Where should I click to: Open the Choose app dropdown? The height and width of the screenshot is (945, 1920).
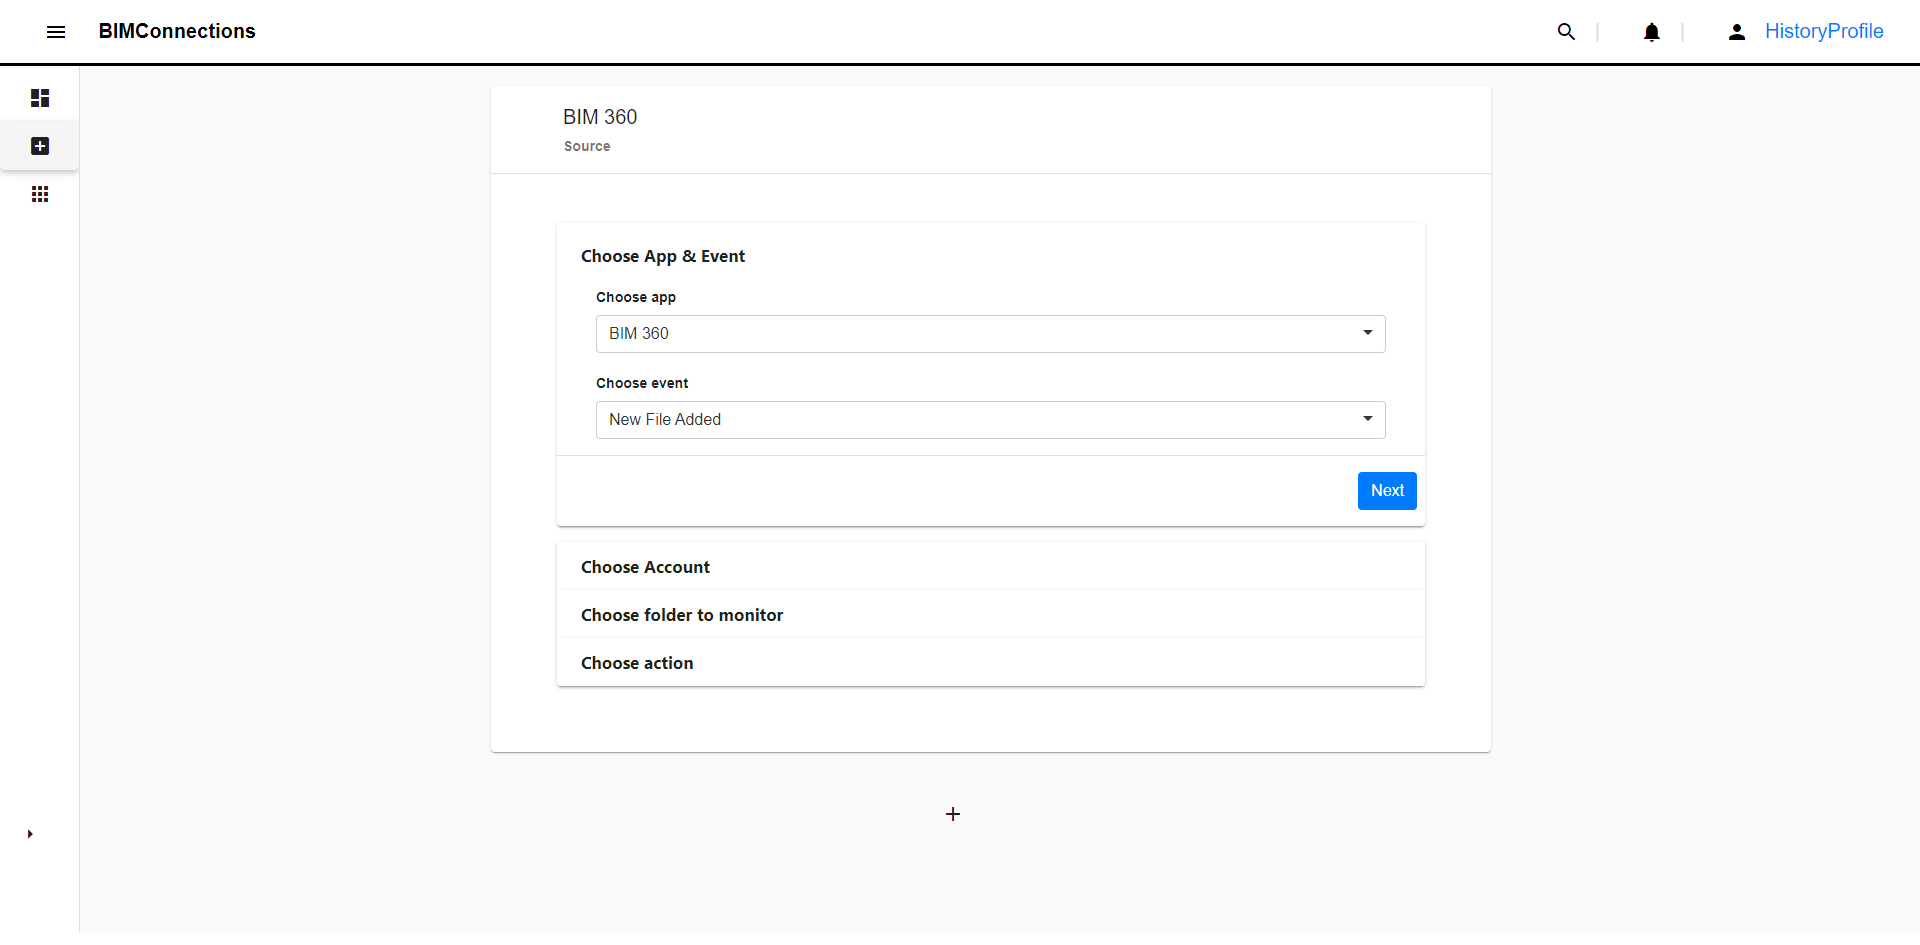coord(990,334)
